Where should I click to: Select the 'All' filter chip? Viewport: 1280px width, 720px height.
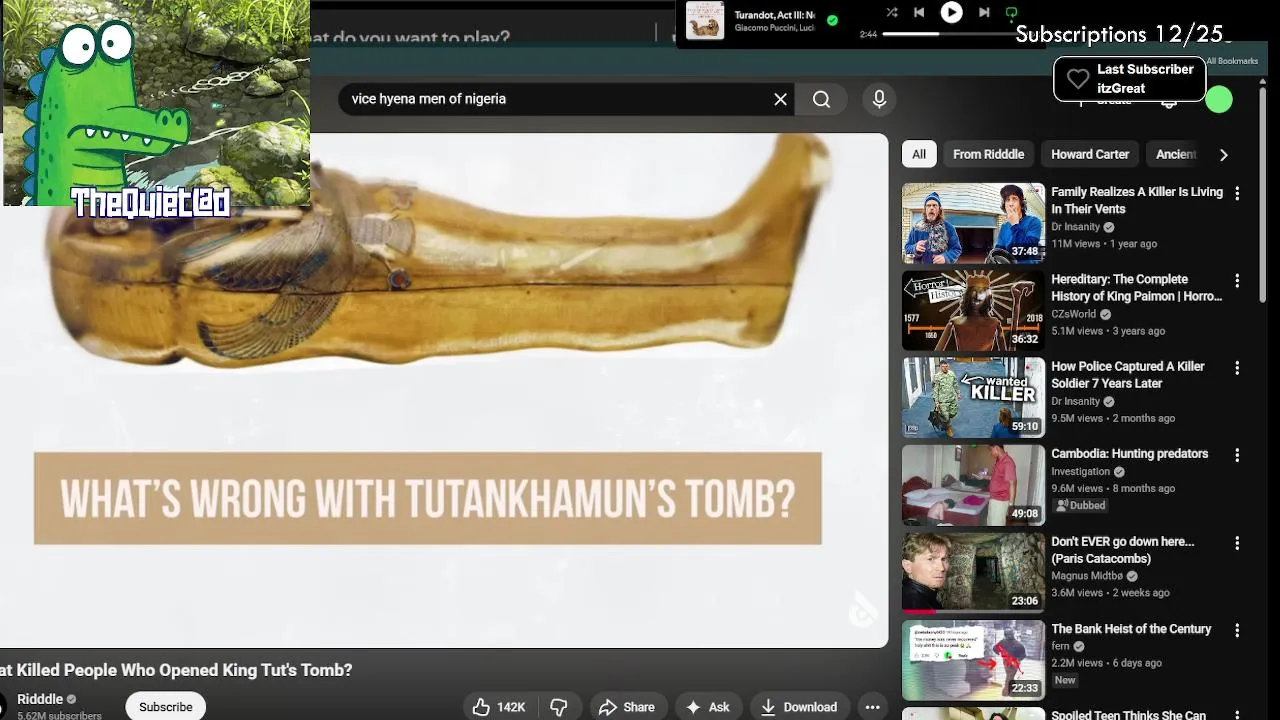tap(919, 154)
